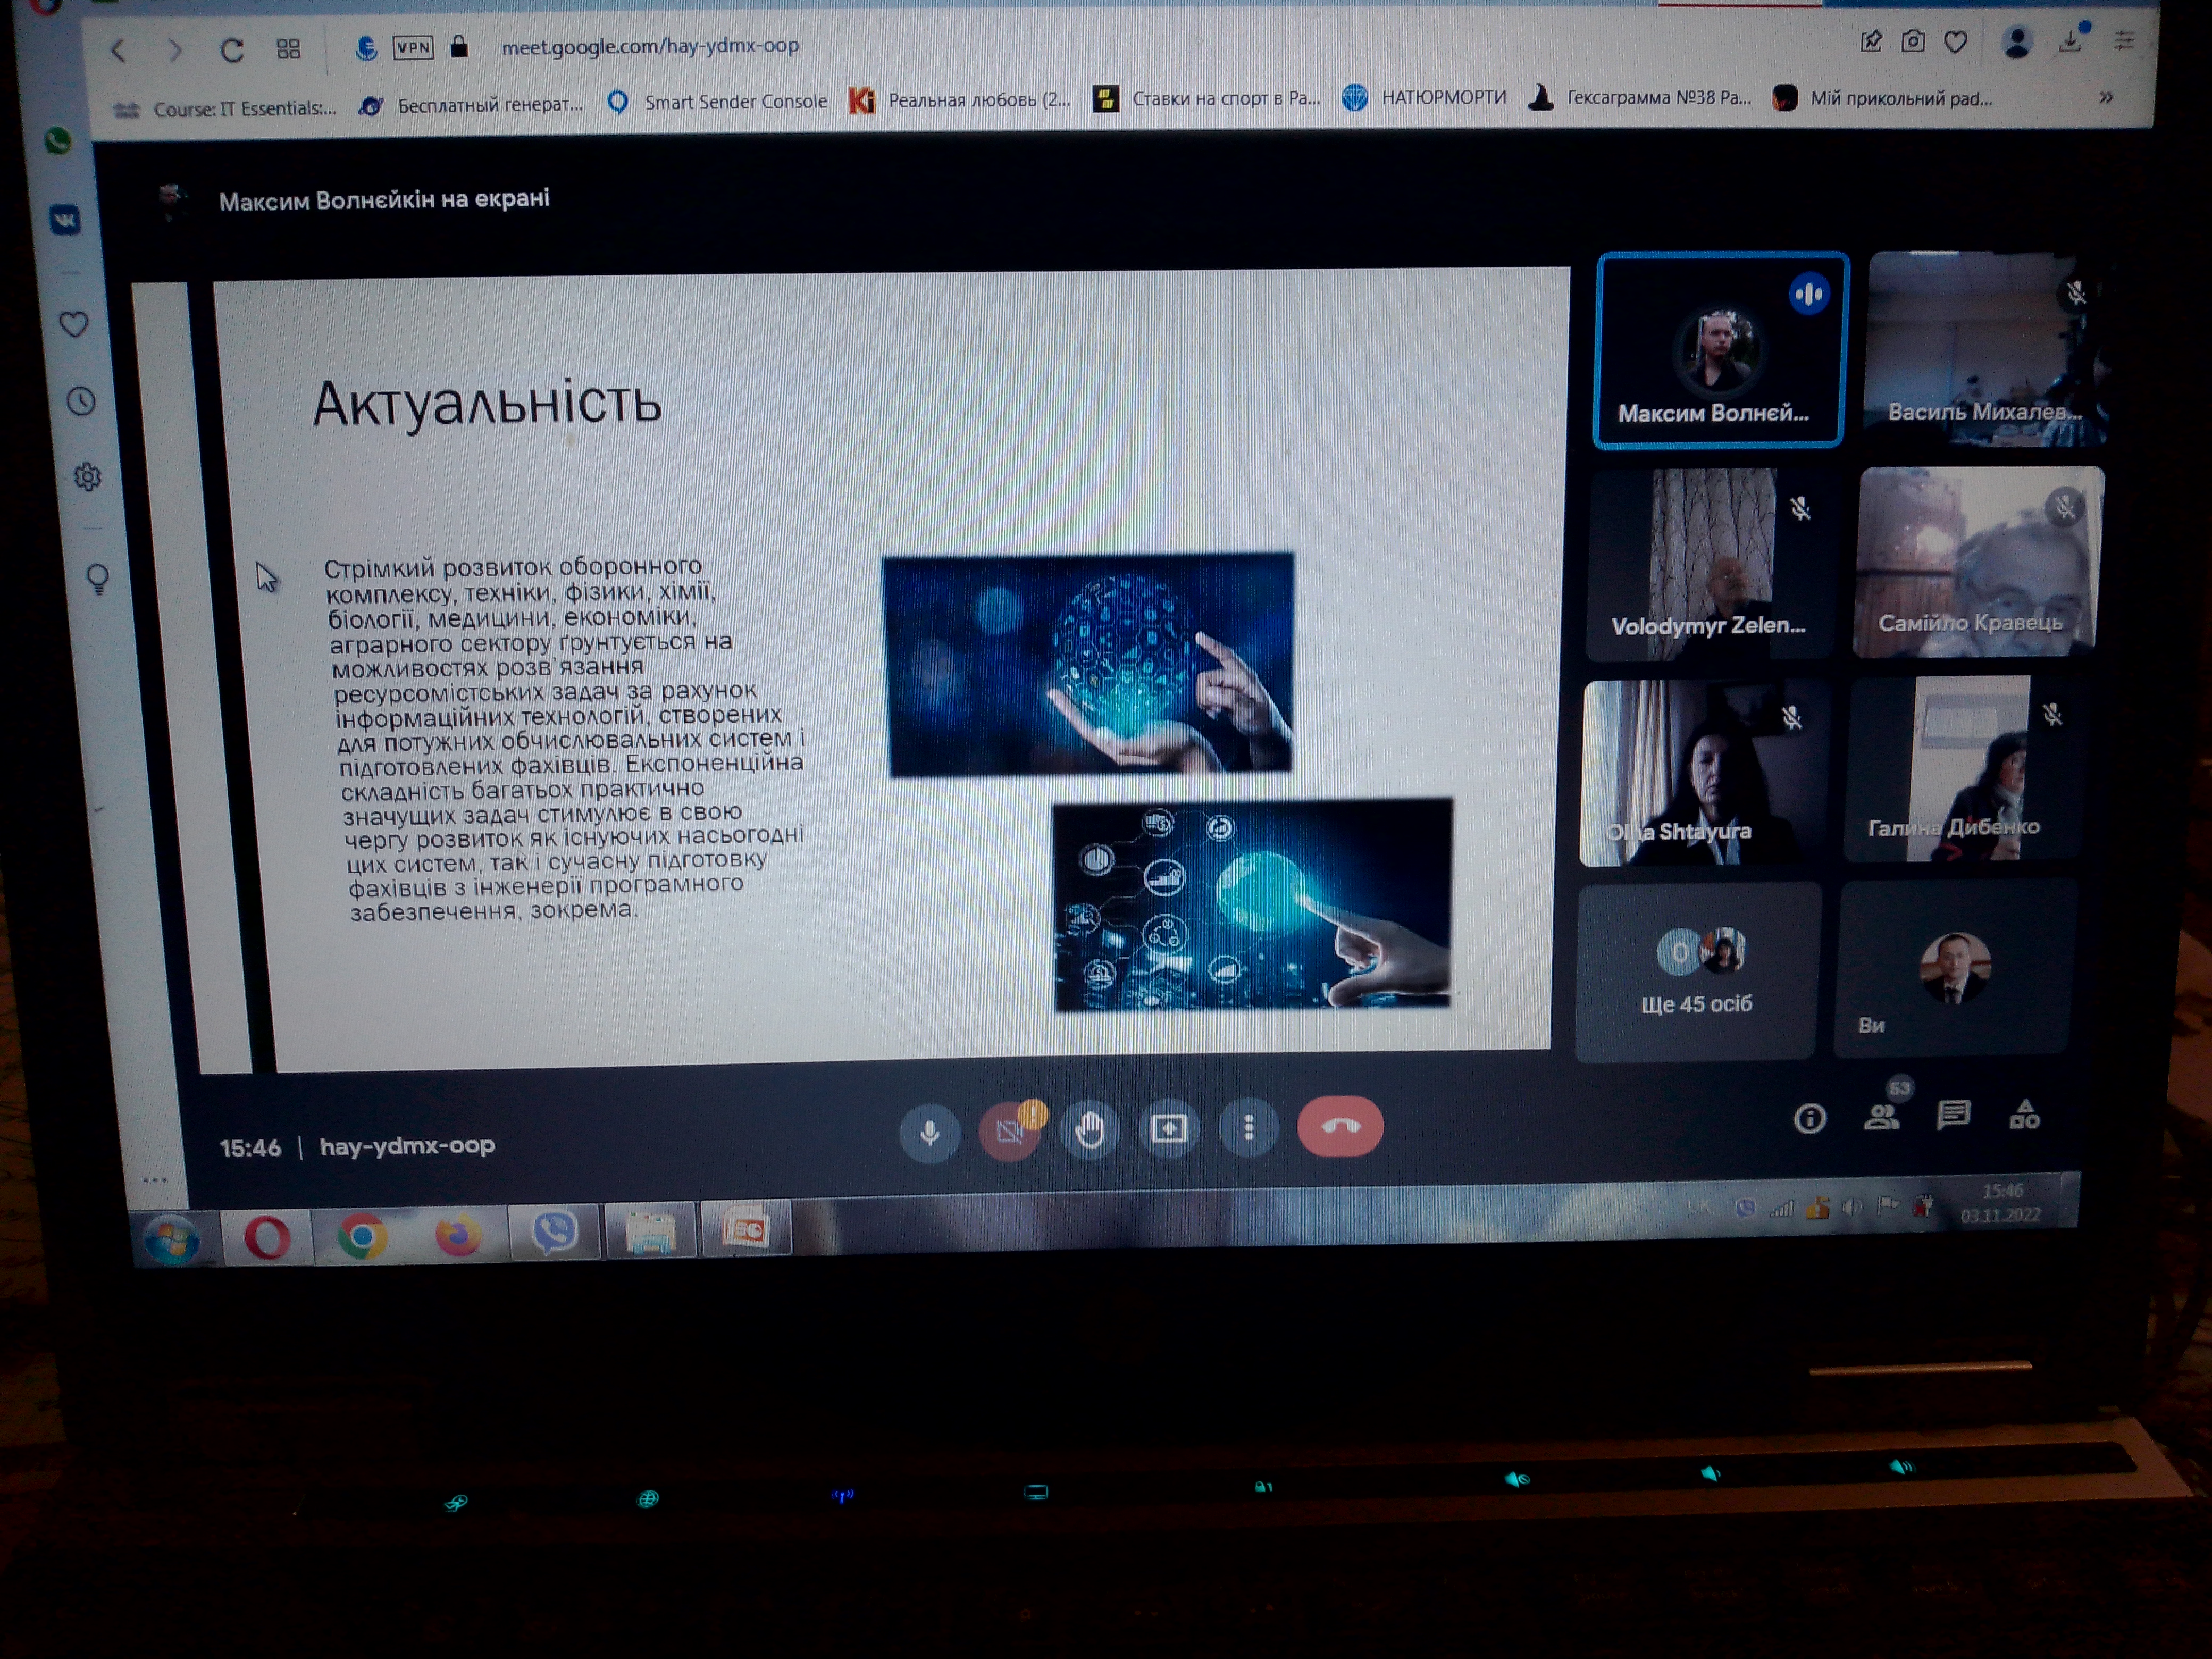Raise hand in the meeting
Viewport: 2212px width, 1659px height.
pos(1089,1129)
